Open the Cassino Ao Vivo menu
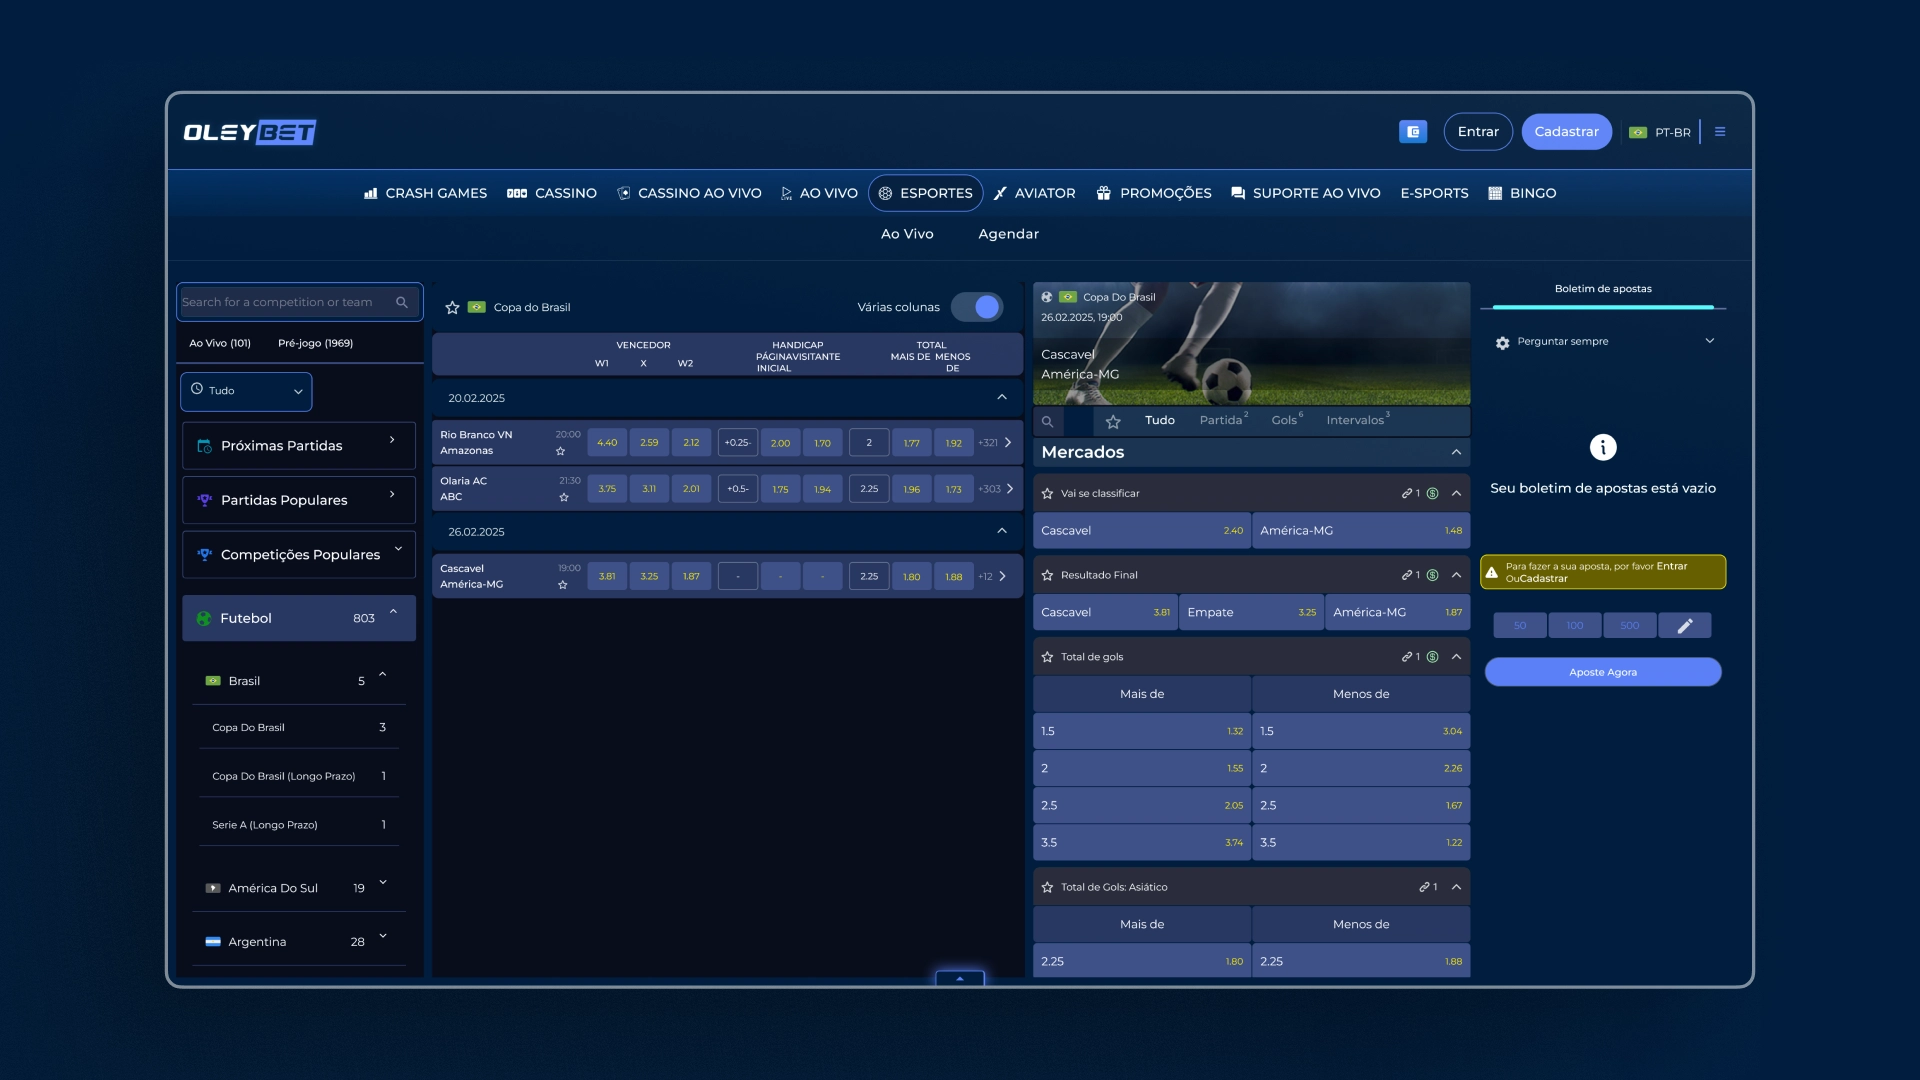This screenshot has height=1080, width=1920. [689, 193]
